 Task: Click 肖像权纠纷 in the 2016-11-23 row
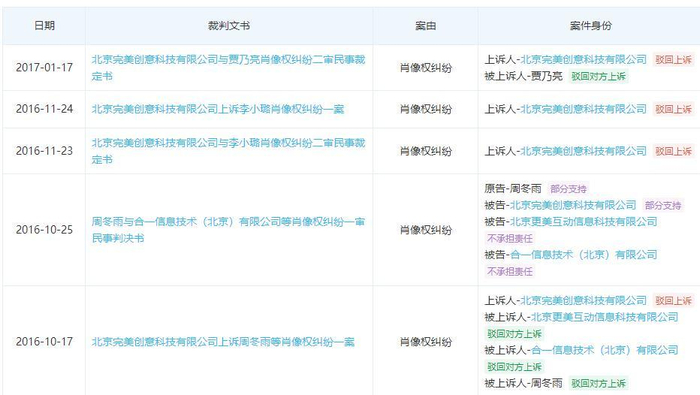point(425,151)
